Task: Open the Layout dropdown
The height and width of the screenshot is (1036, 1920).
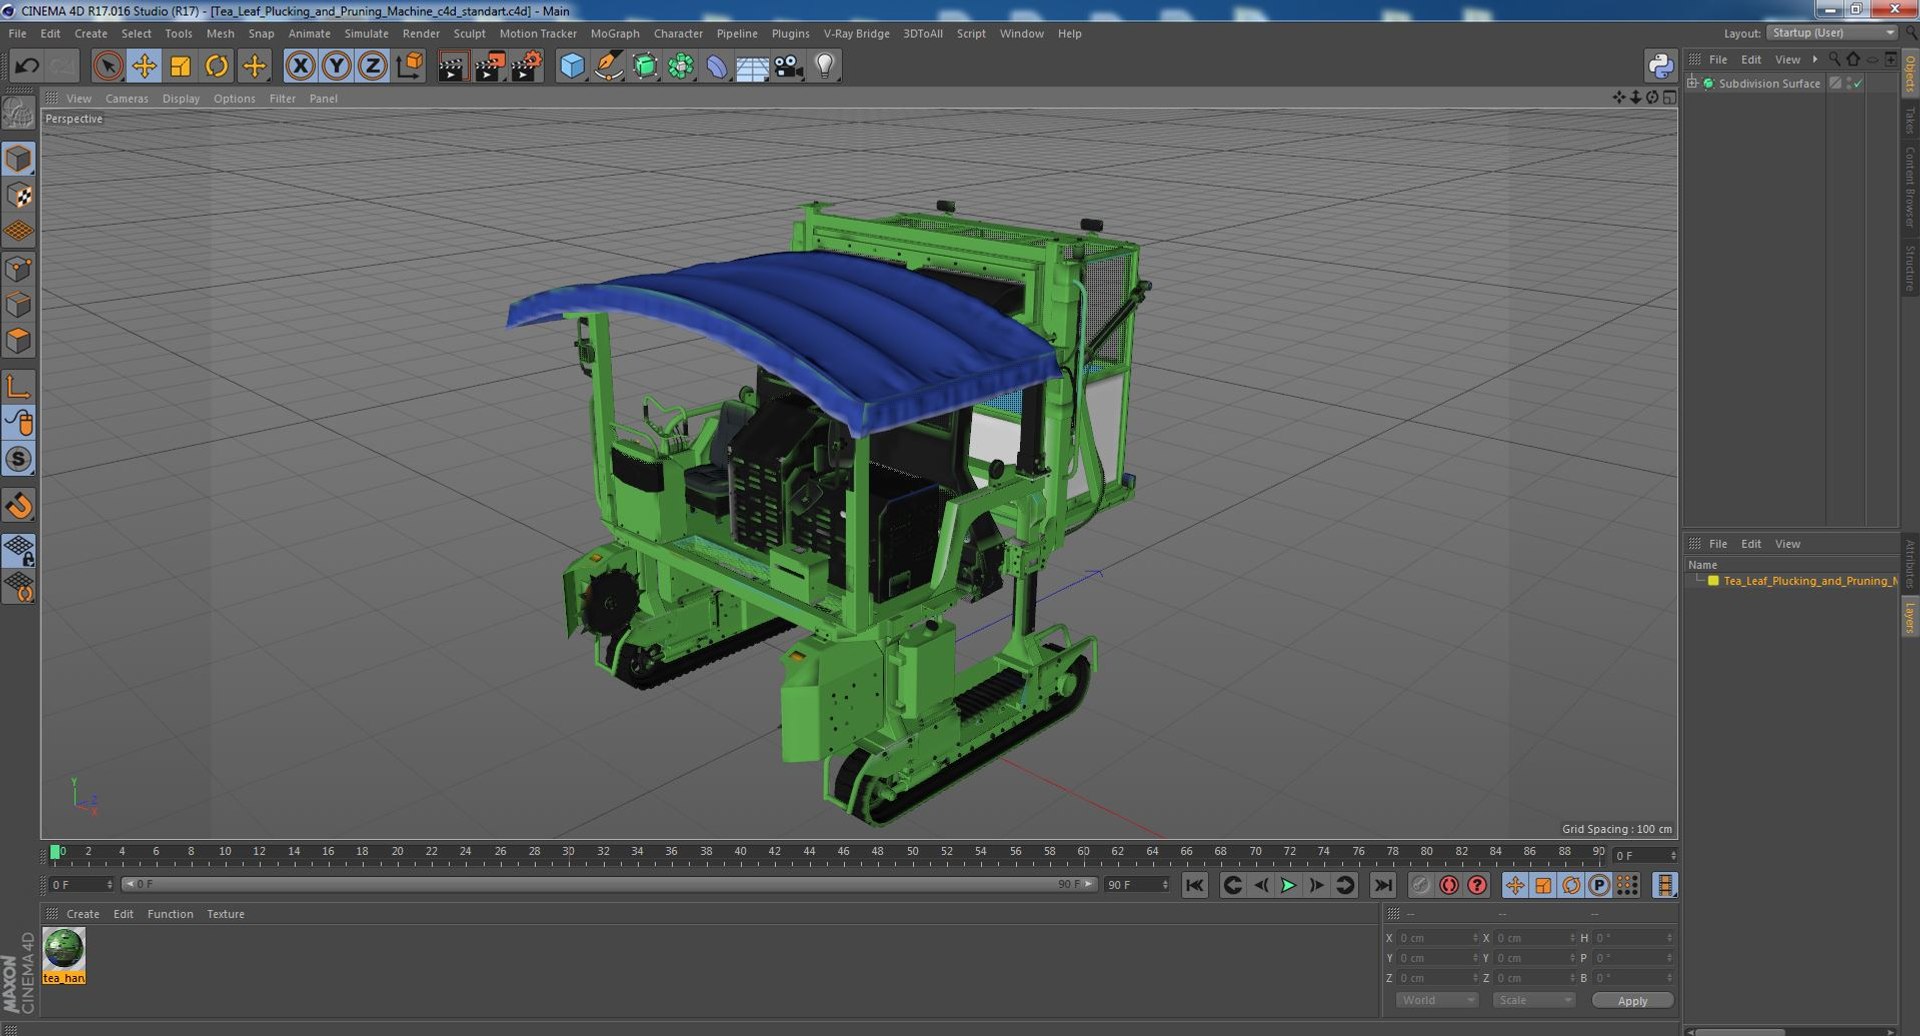Action: point(1832,33)
